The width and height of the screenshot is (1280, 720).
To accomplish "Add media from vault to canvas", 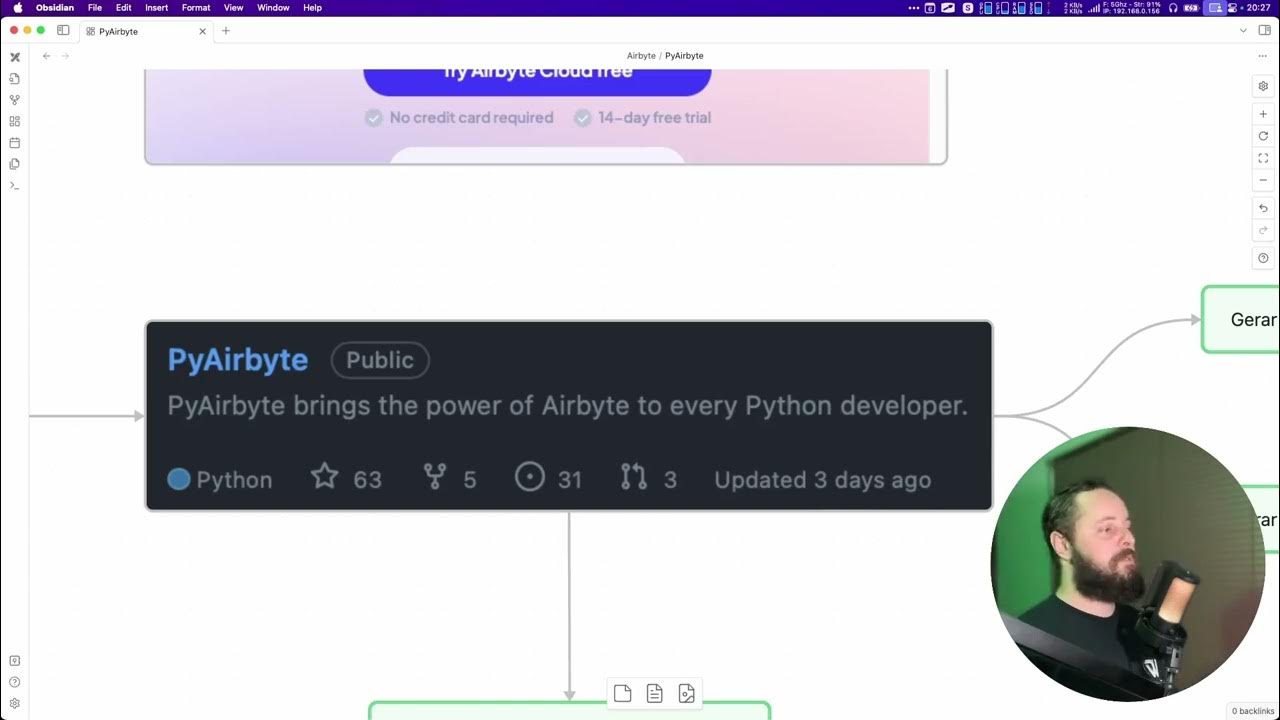I will [x=686, y=694].
